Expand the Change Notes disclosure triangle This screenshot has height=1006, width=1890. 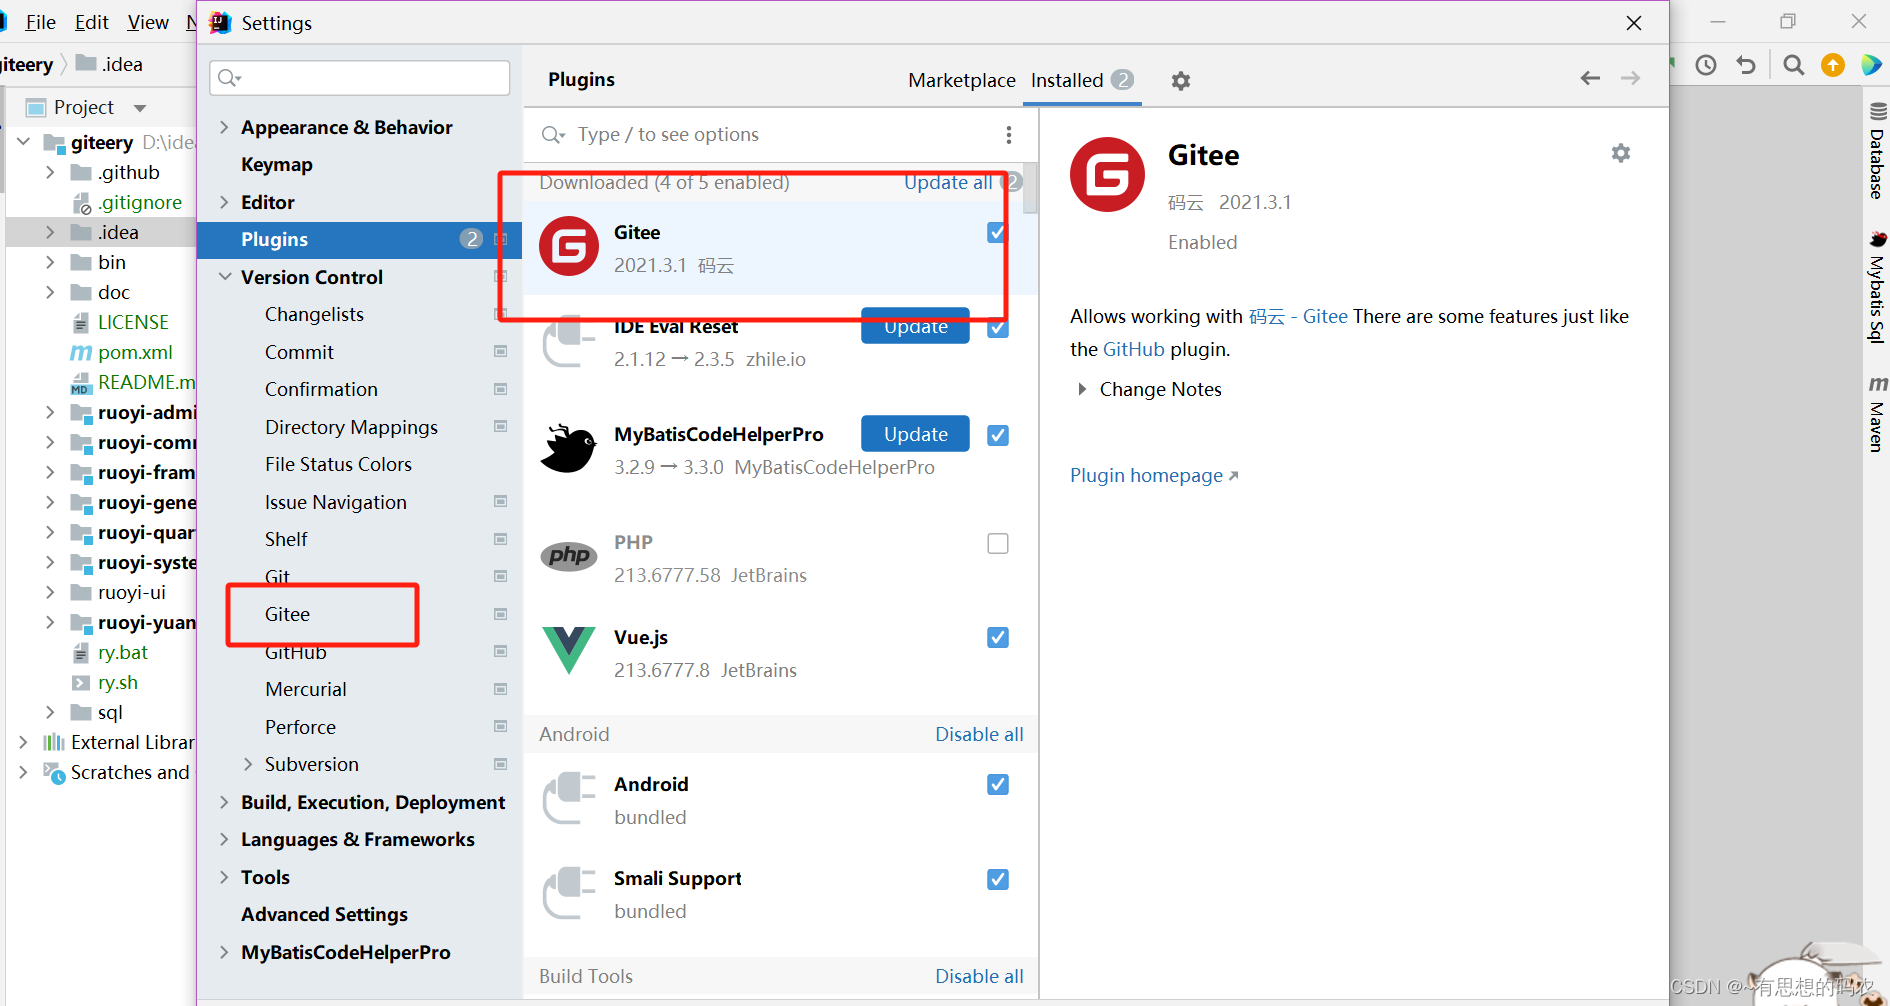(1082, 389)
